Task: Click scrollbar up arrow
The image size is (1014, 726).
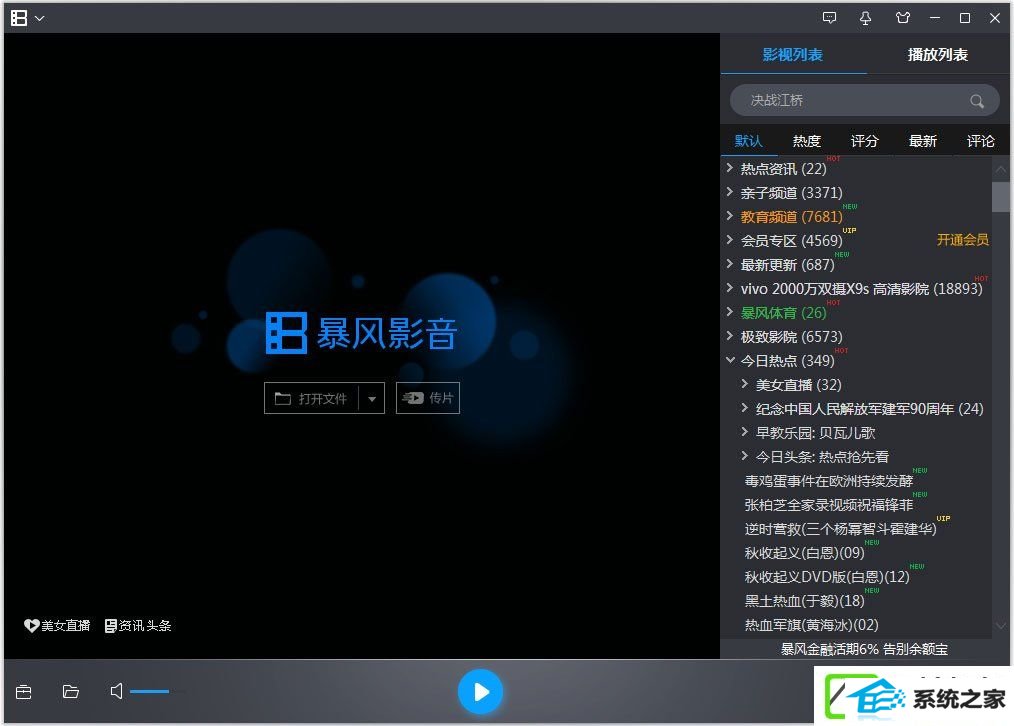Action: coord(1000,169)
